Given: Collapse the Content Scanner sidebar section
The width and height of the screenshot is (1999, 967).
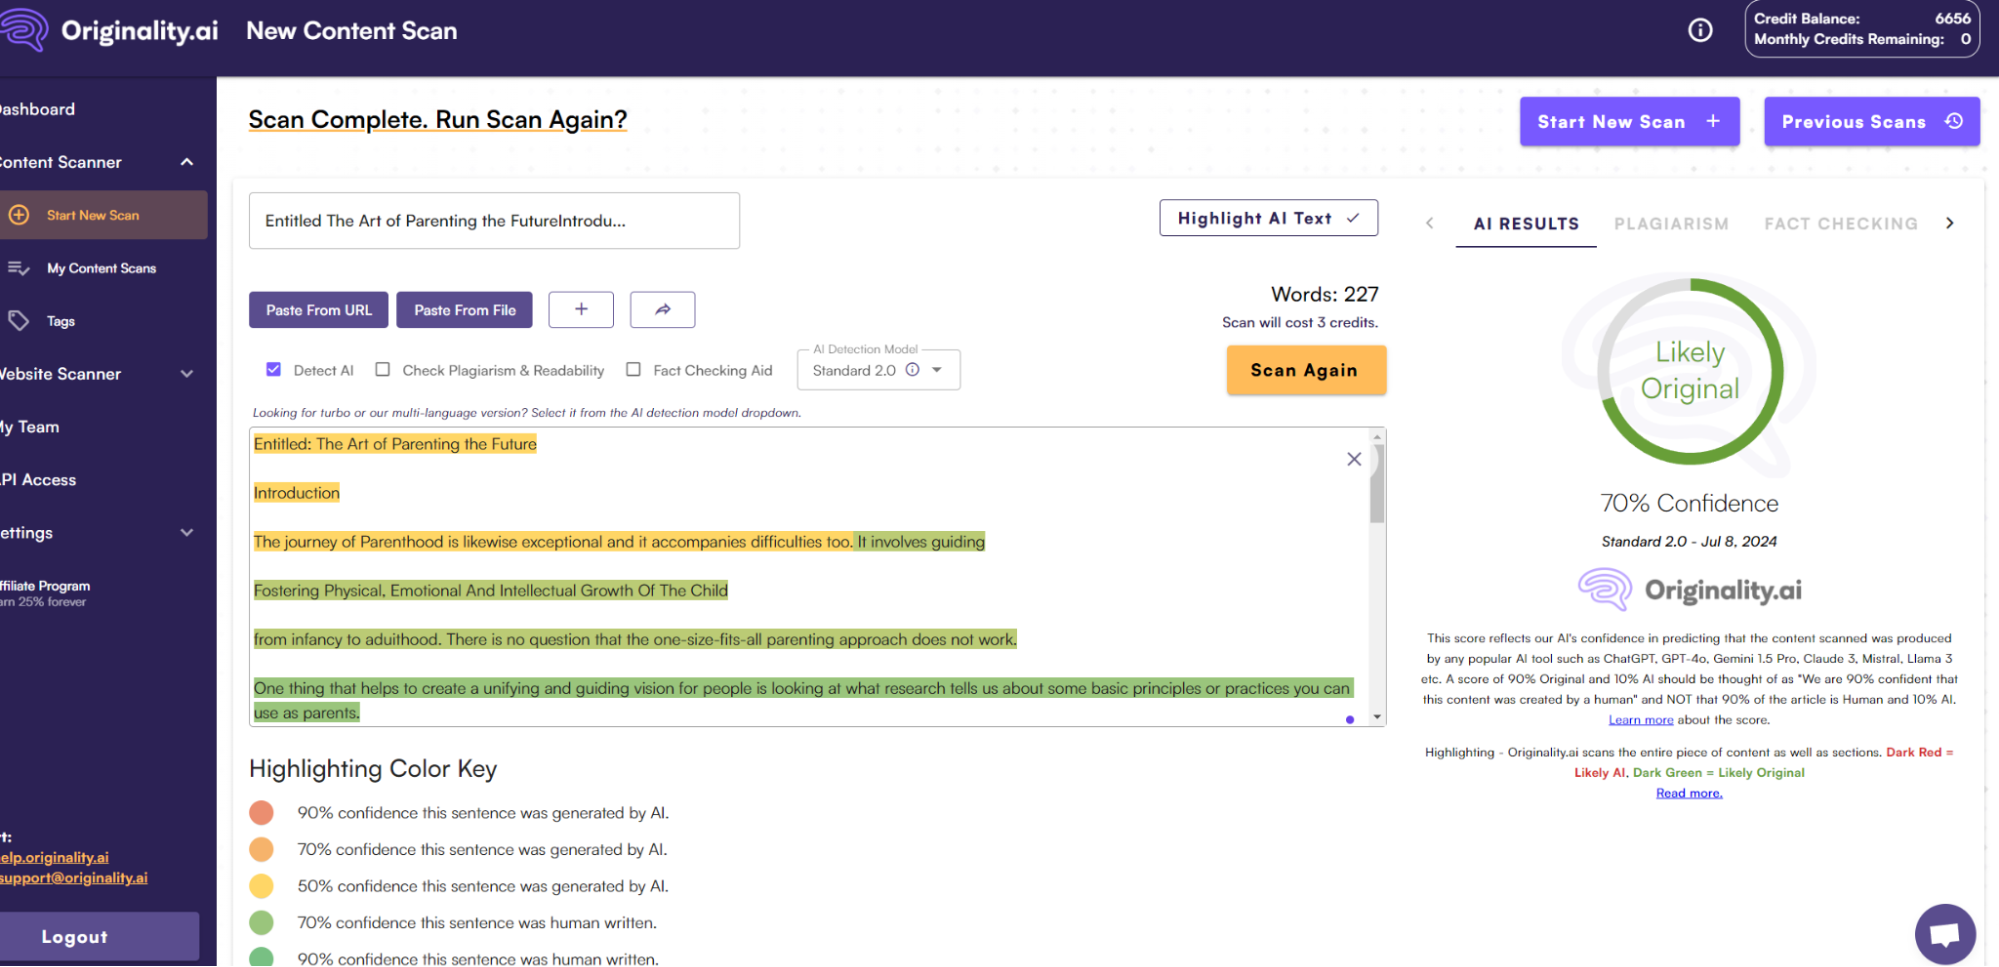Looking at the screenshot, I should coord(187,162).
